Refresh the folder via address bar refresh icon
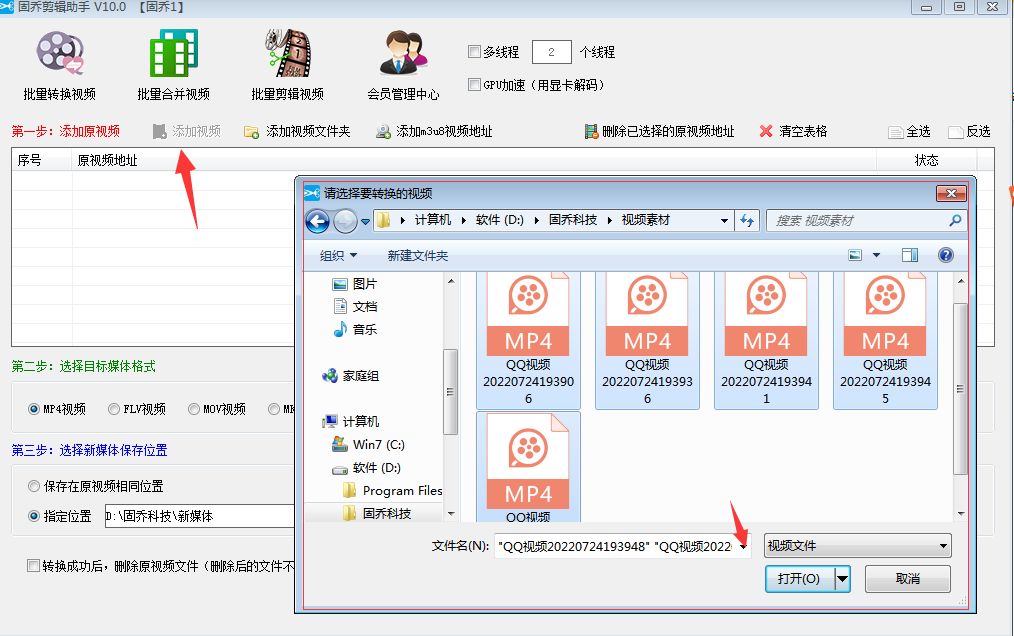 747,221
